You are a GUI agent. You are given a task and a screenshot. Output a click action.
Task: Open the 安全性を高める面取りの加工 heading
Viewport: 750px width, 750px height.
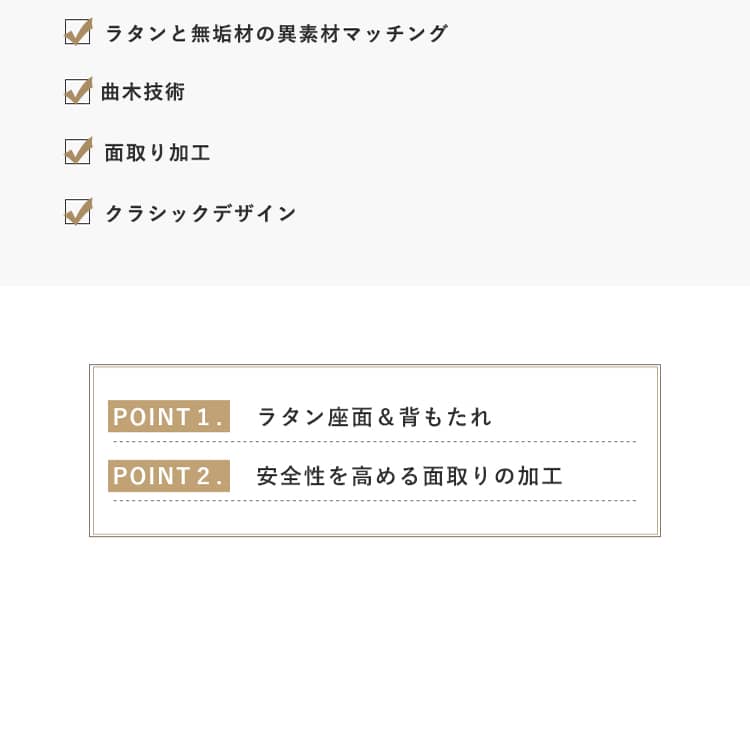pos(409,476)
